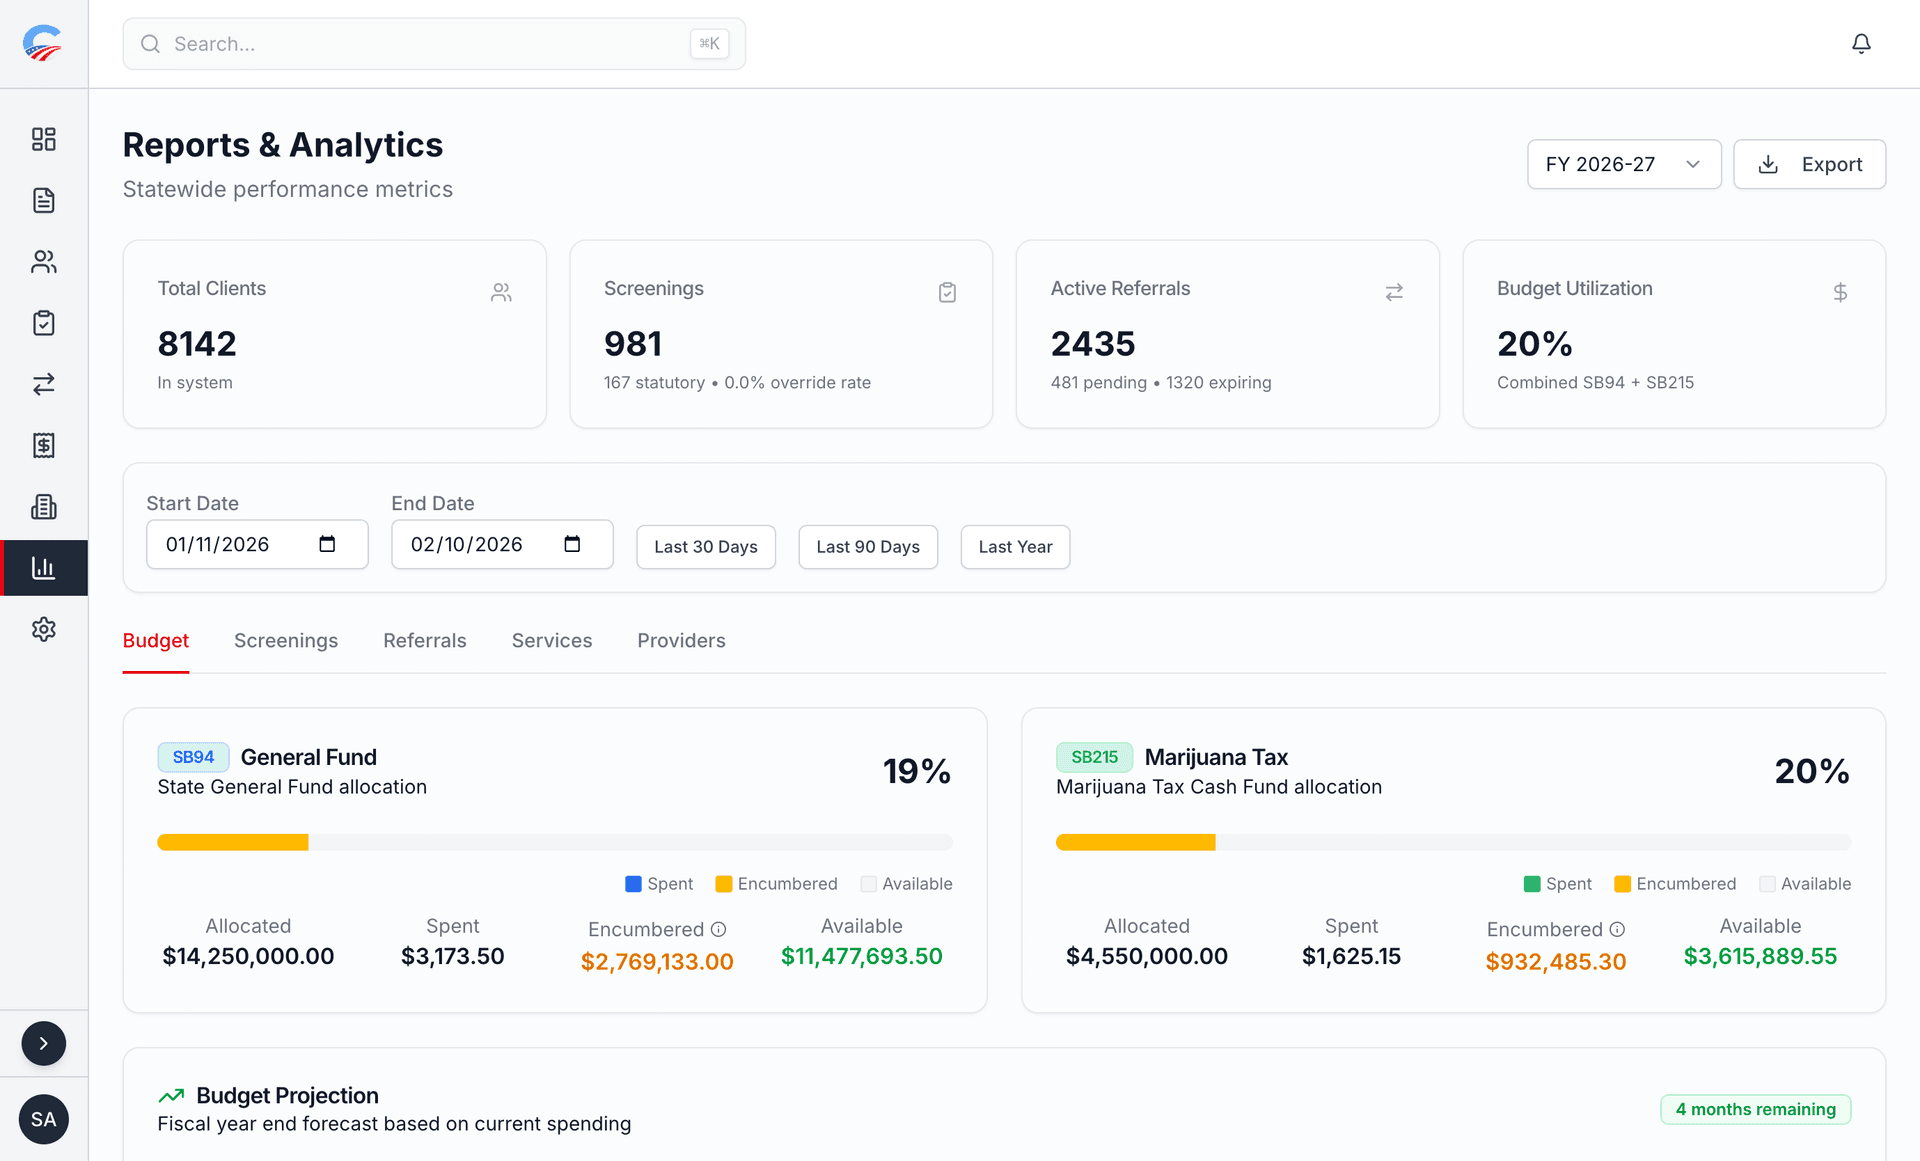Expand the sidebar with the arrow button
This screenshot has width=1920, height=1161.
[x=43, y=1043]
